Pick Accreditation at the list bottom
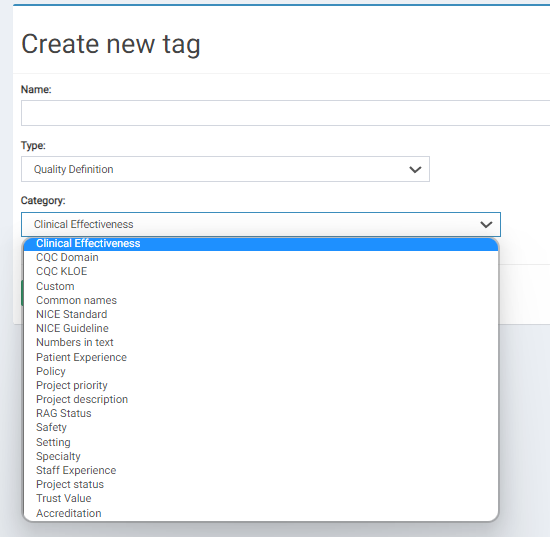The width and height of the screenshot is (550, 537). 261,513
